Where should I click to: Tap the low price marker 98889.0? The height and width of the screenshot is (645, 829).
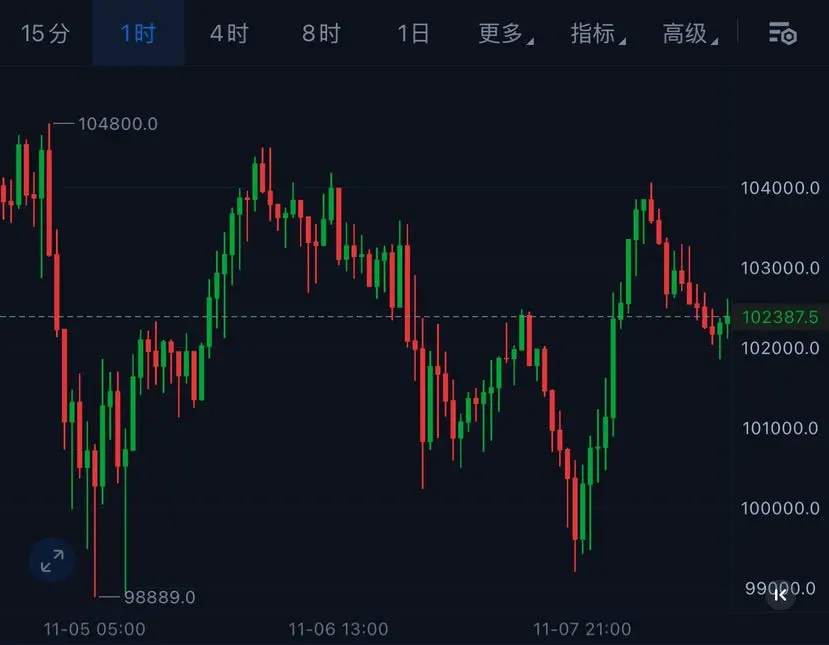pos(160,597)
